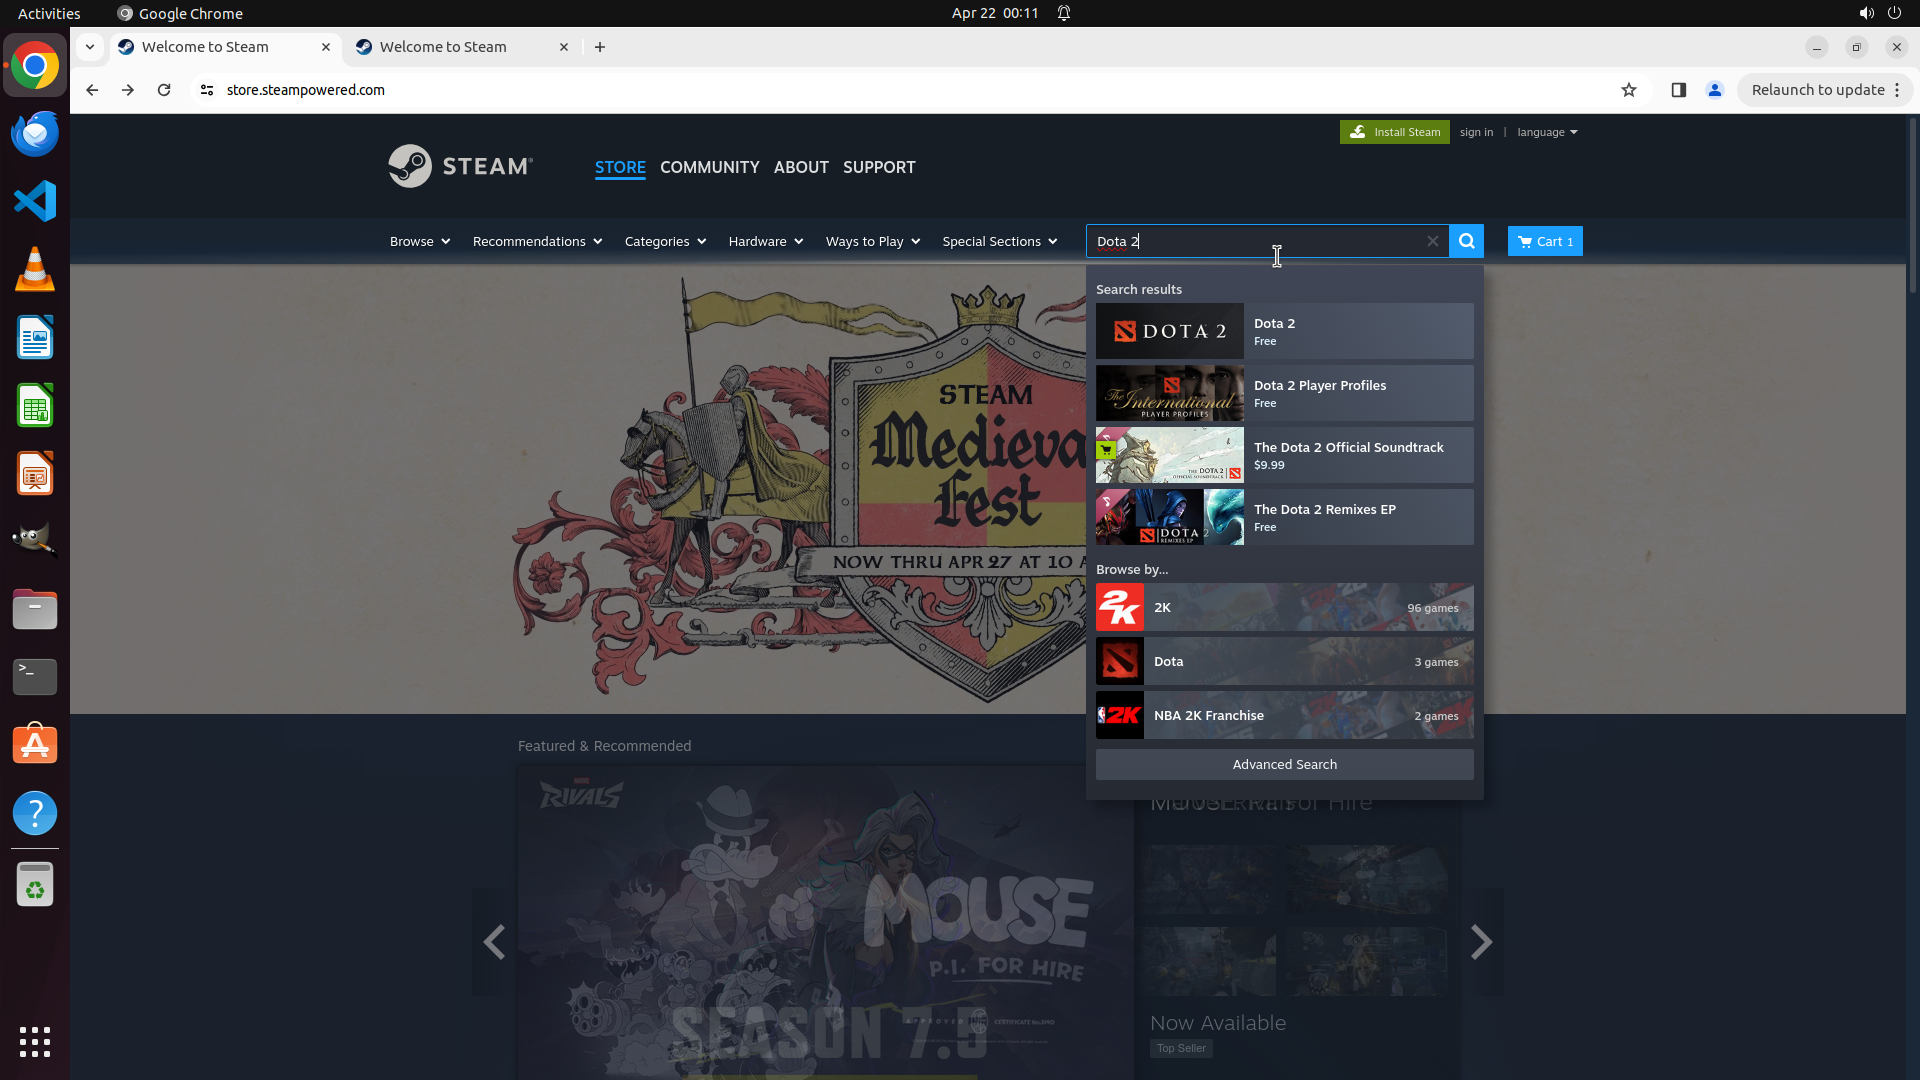Click the Steam logo in header
Image resolution: width=1920 pixels, height=1080 pixels.
point(461,166)
